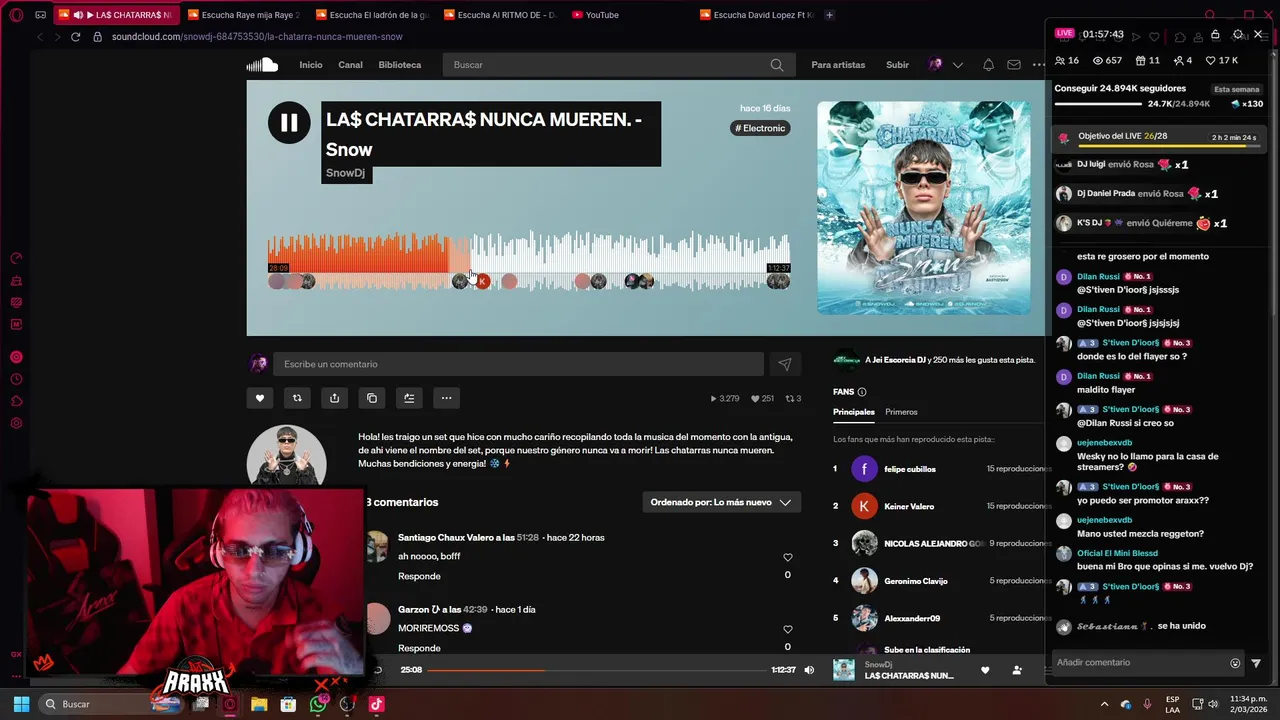Click the Subir upload link
Image resolution: width=1280 pixels, height=720 pixels.
tap(897, 65)
